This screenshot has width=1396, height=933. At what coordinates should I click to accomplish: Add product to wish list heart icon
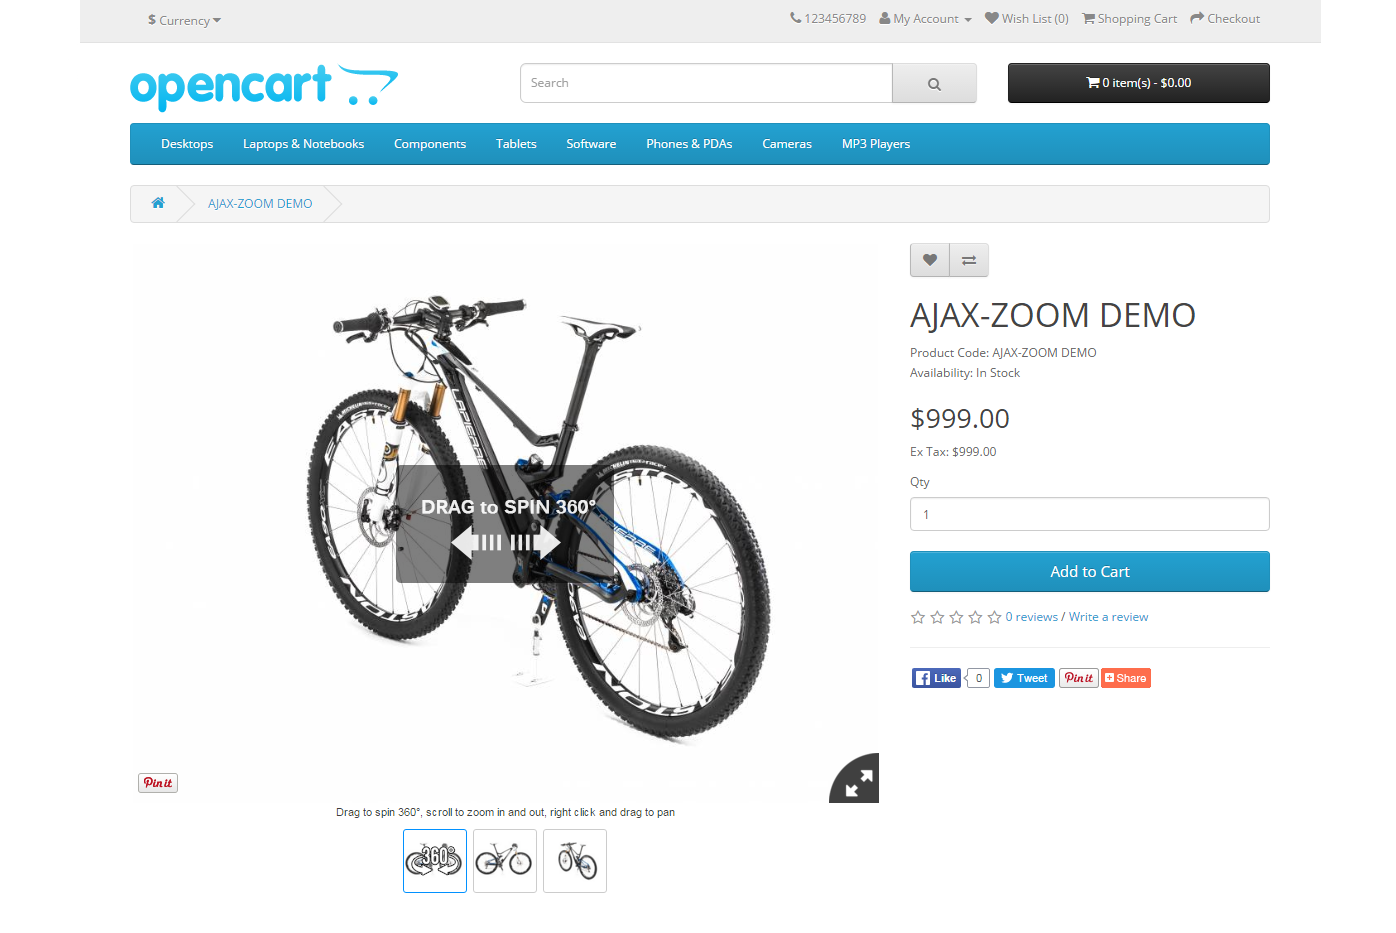tap(930, 260)
